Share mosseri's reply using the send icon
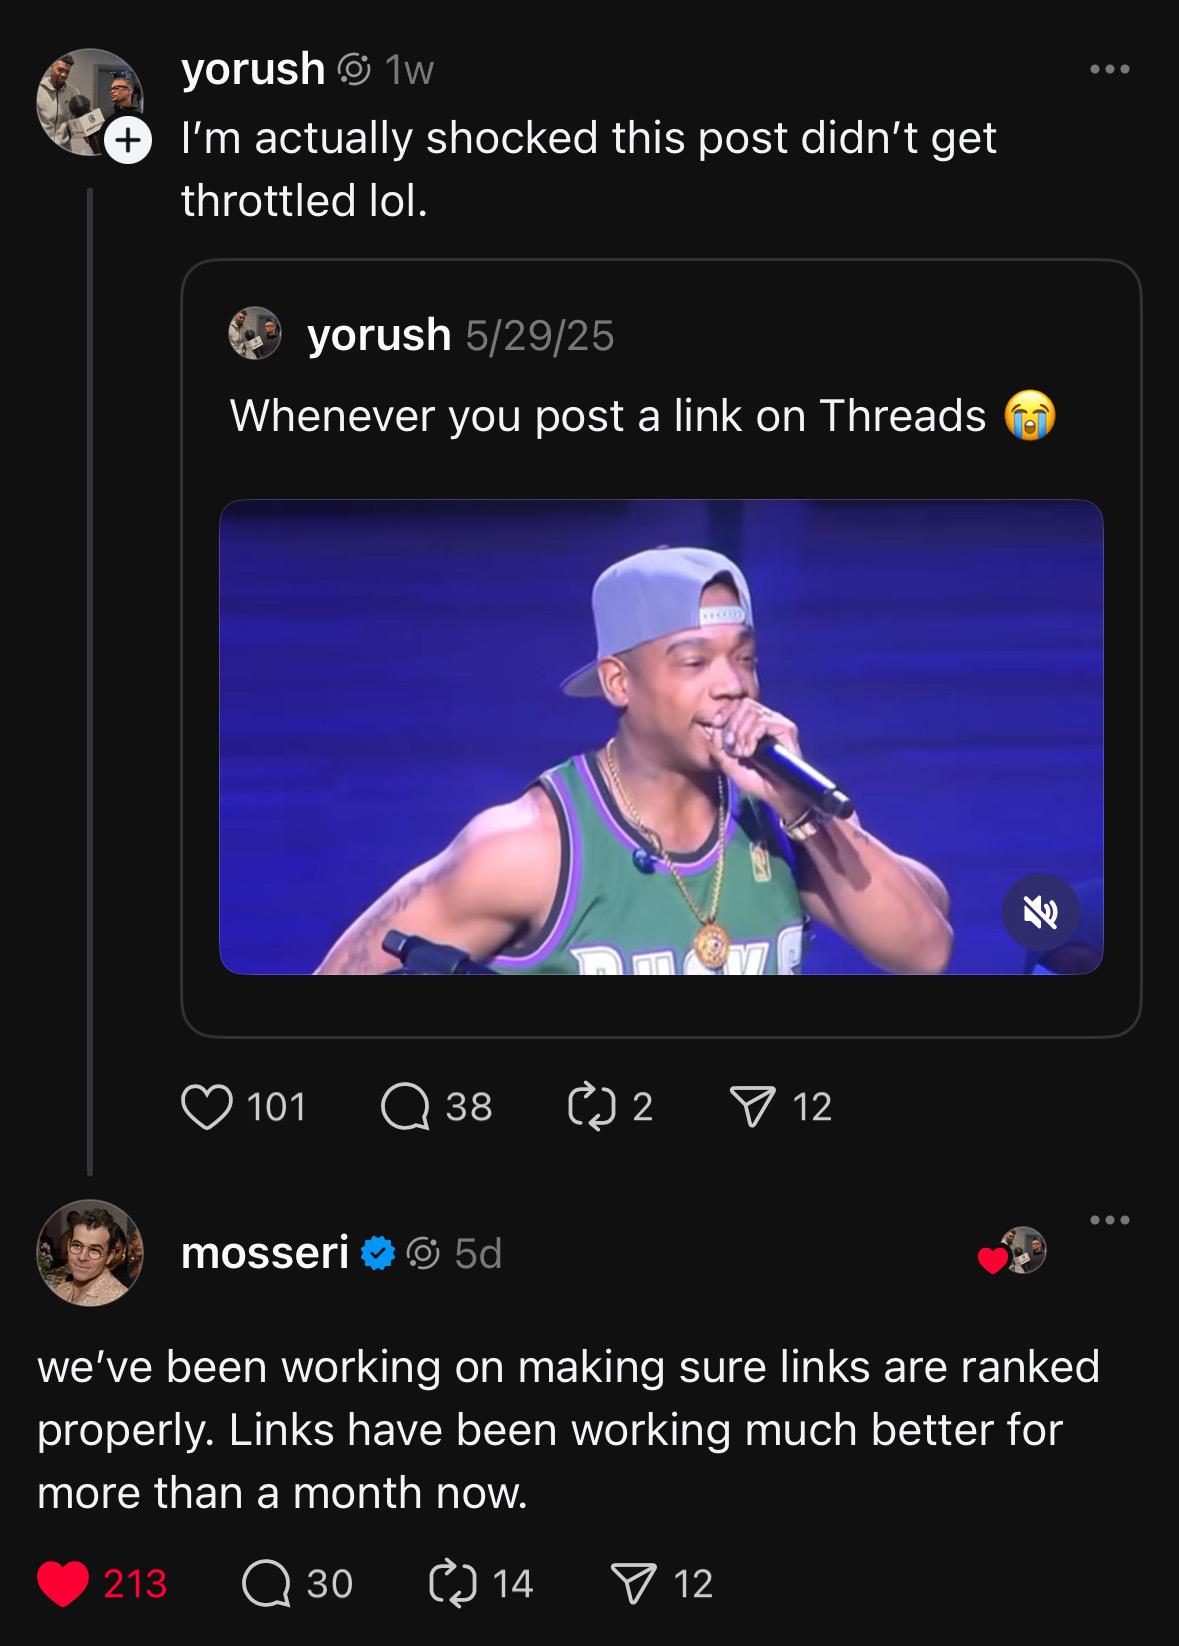 click(x=633, y=1584)
